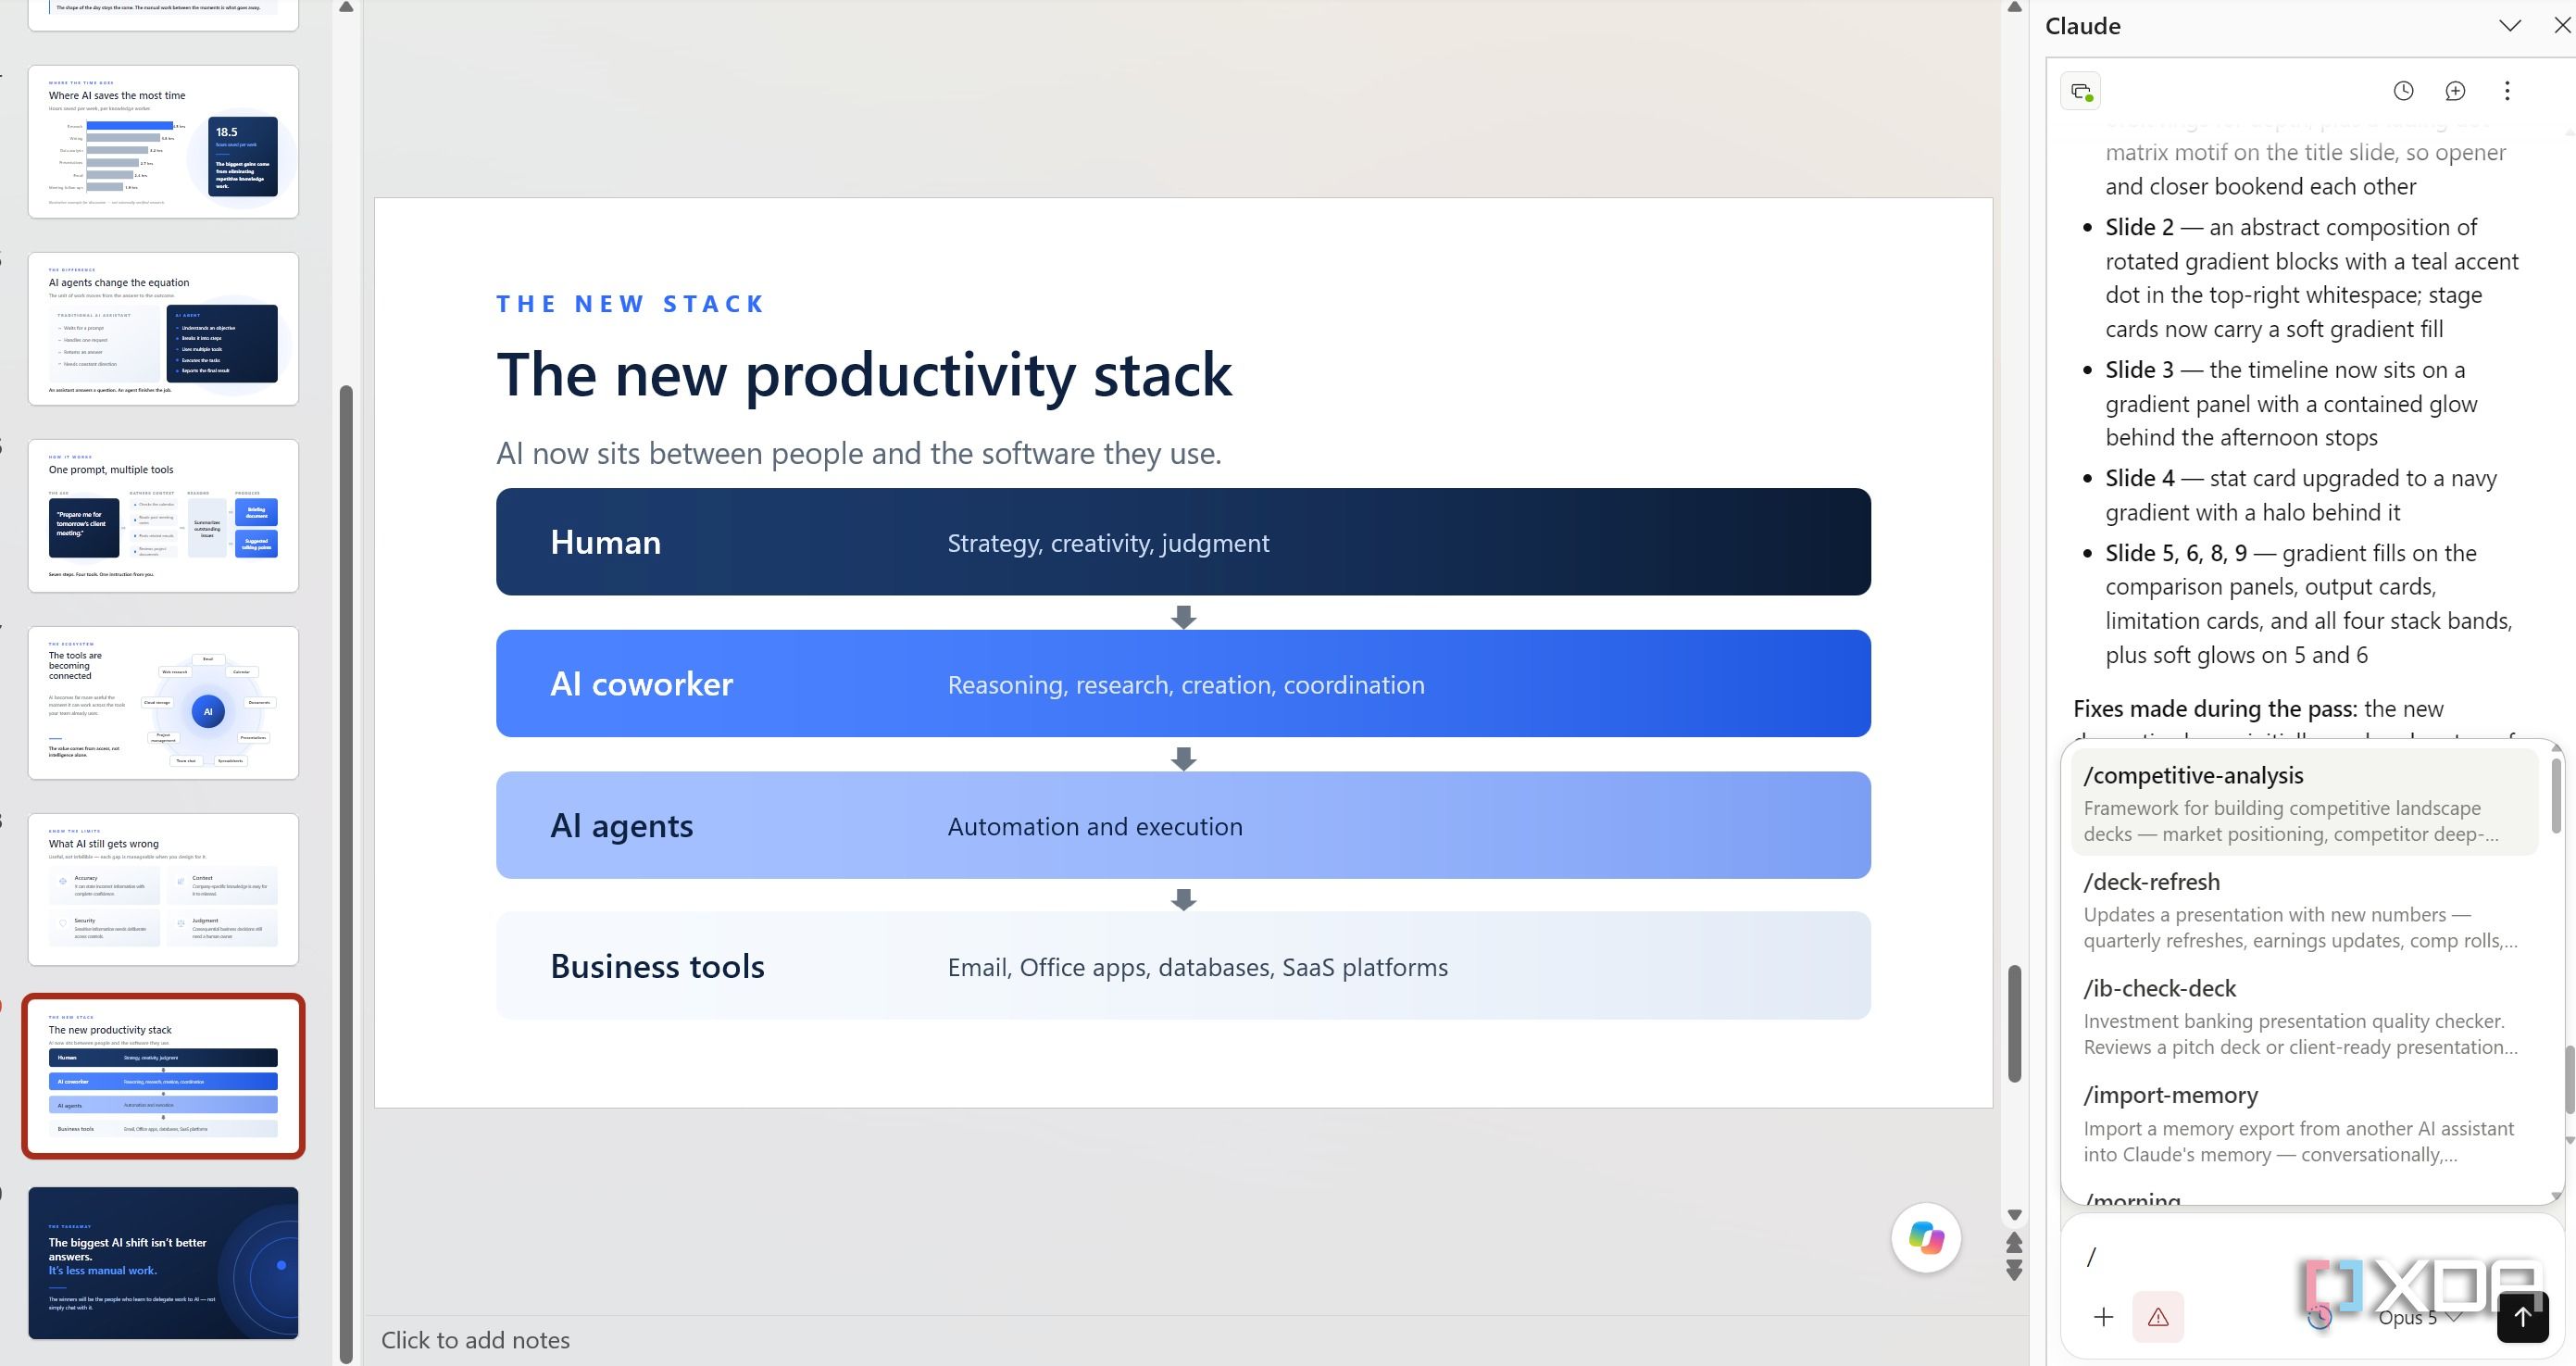
Task: Start a new chat in Claude's pane
Action: [2455, 91]
